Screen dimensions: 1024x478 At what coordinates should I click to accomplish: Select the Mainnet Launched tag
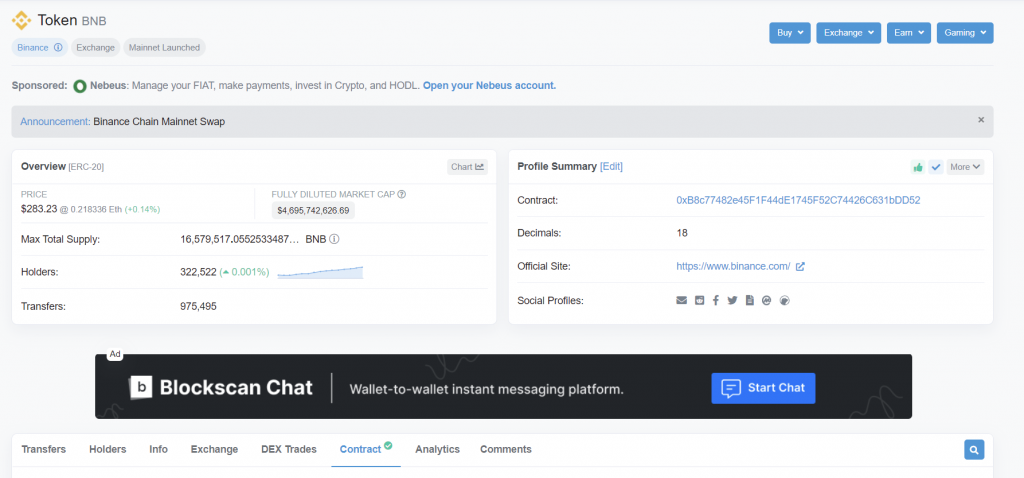coord(165,48)
